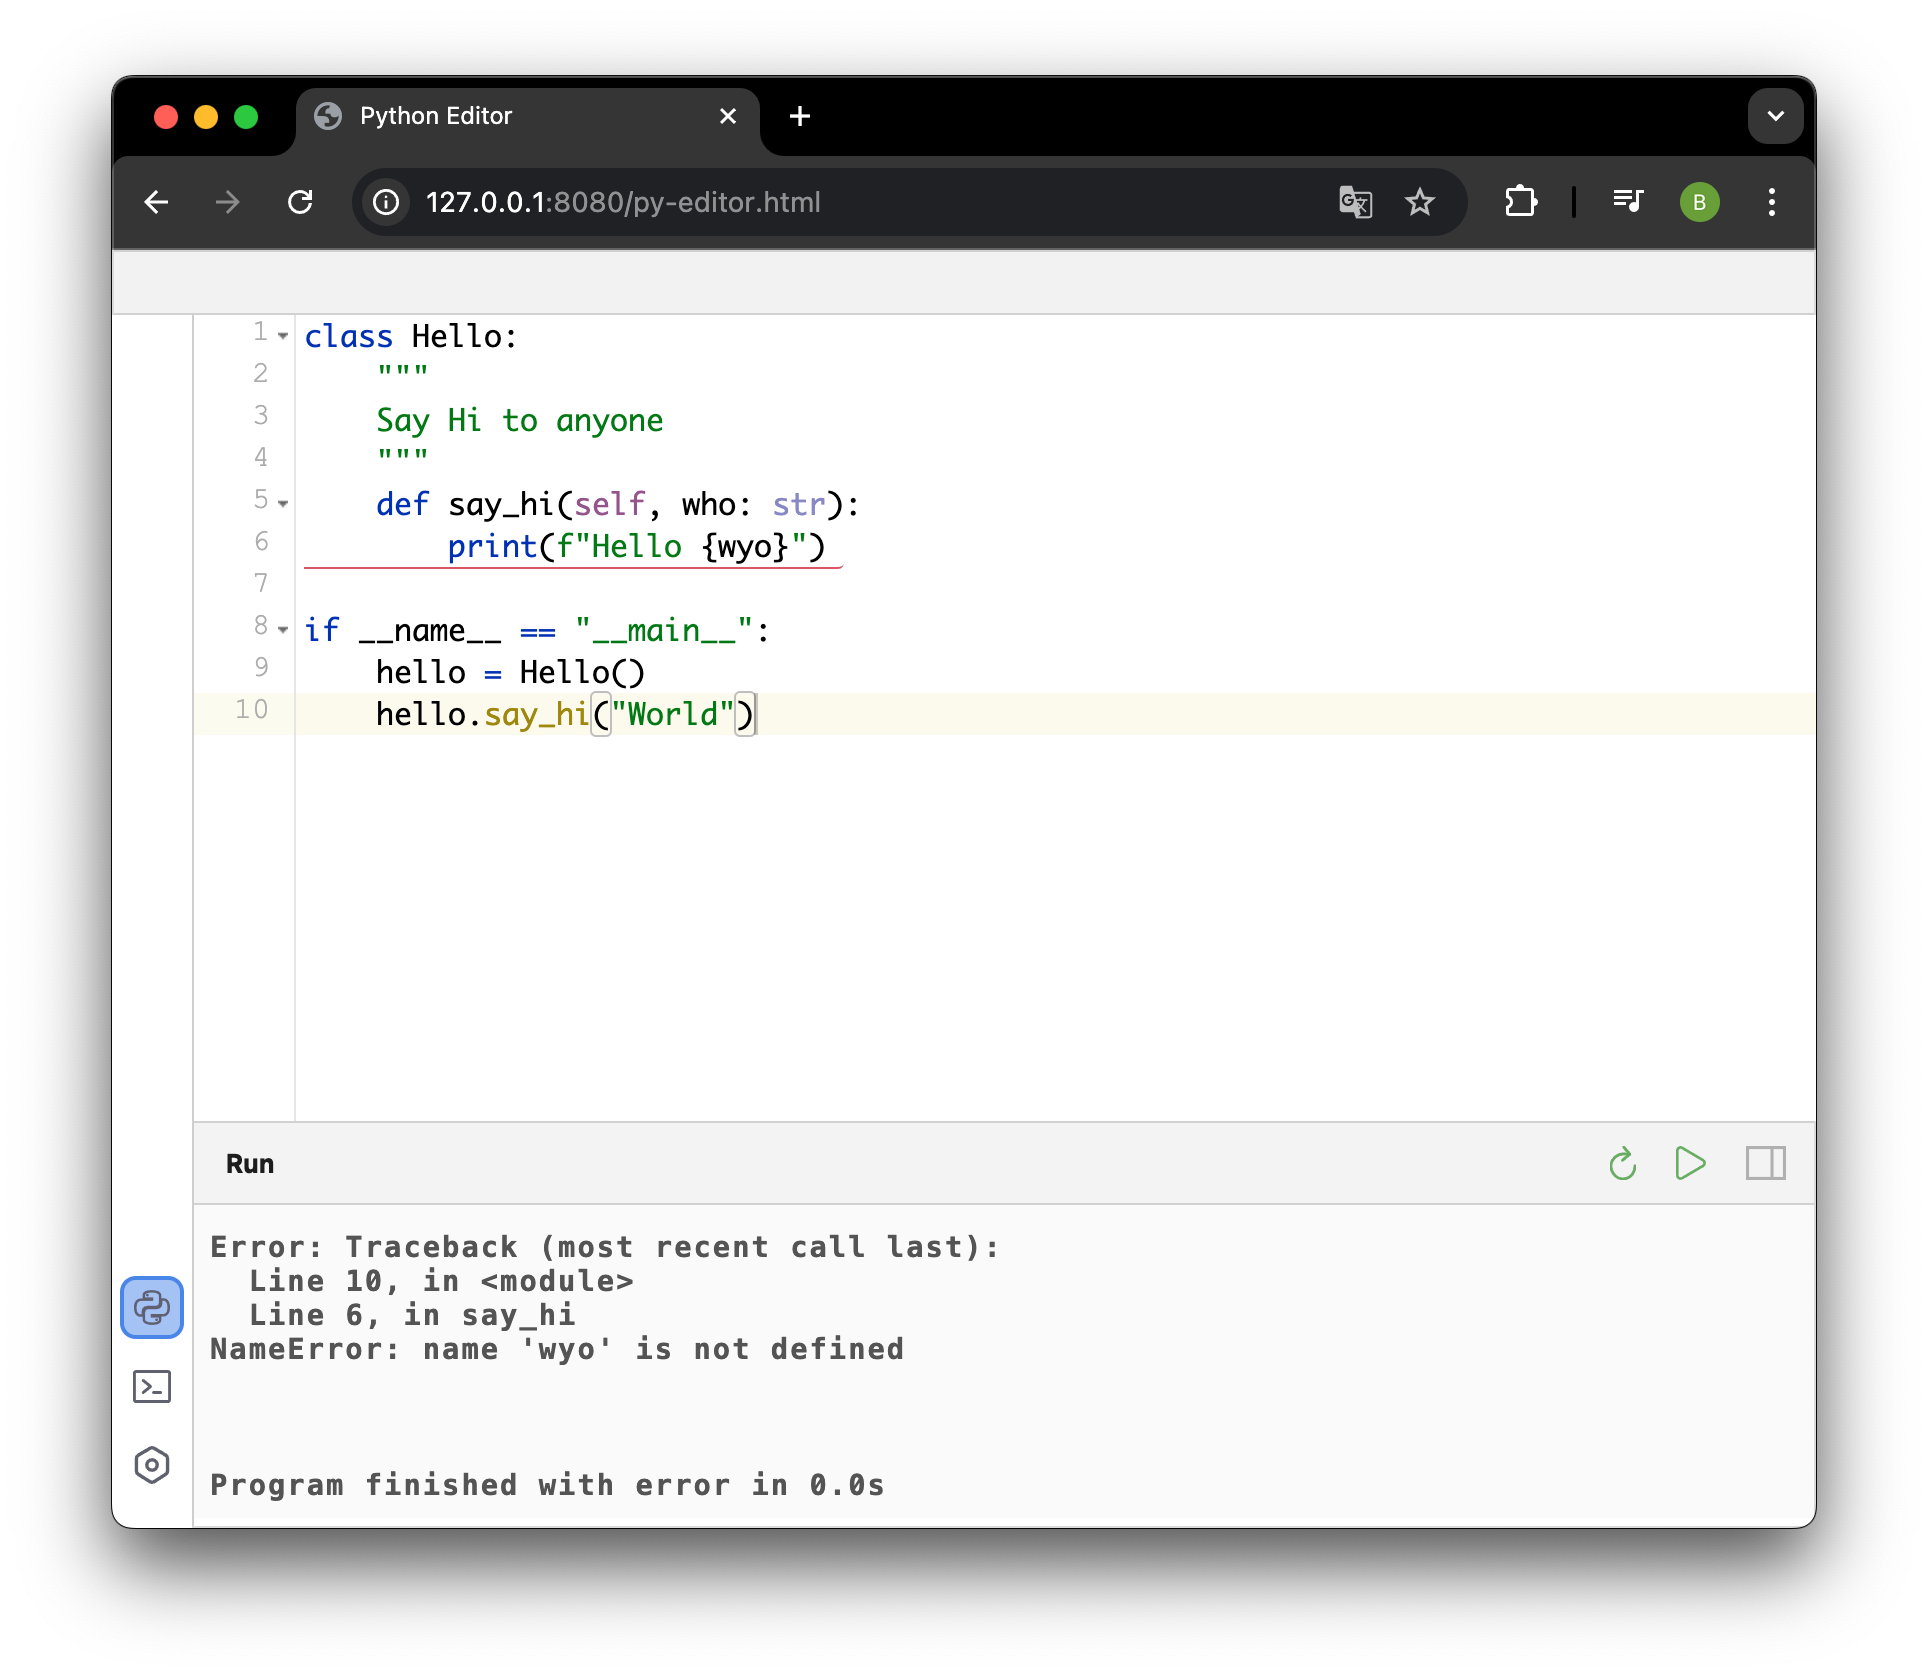This screenshot has width=1928, height=1676.
Task: Click 'Line 6, in say_hi' traceback line
Action: (x=411, y=1315)
